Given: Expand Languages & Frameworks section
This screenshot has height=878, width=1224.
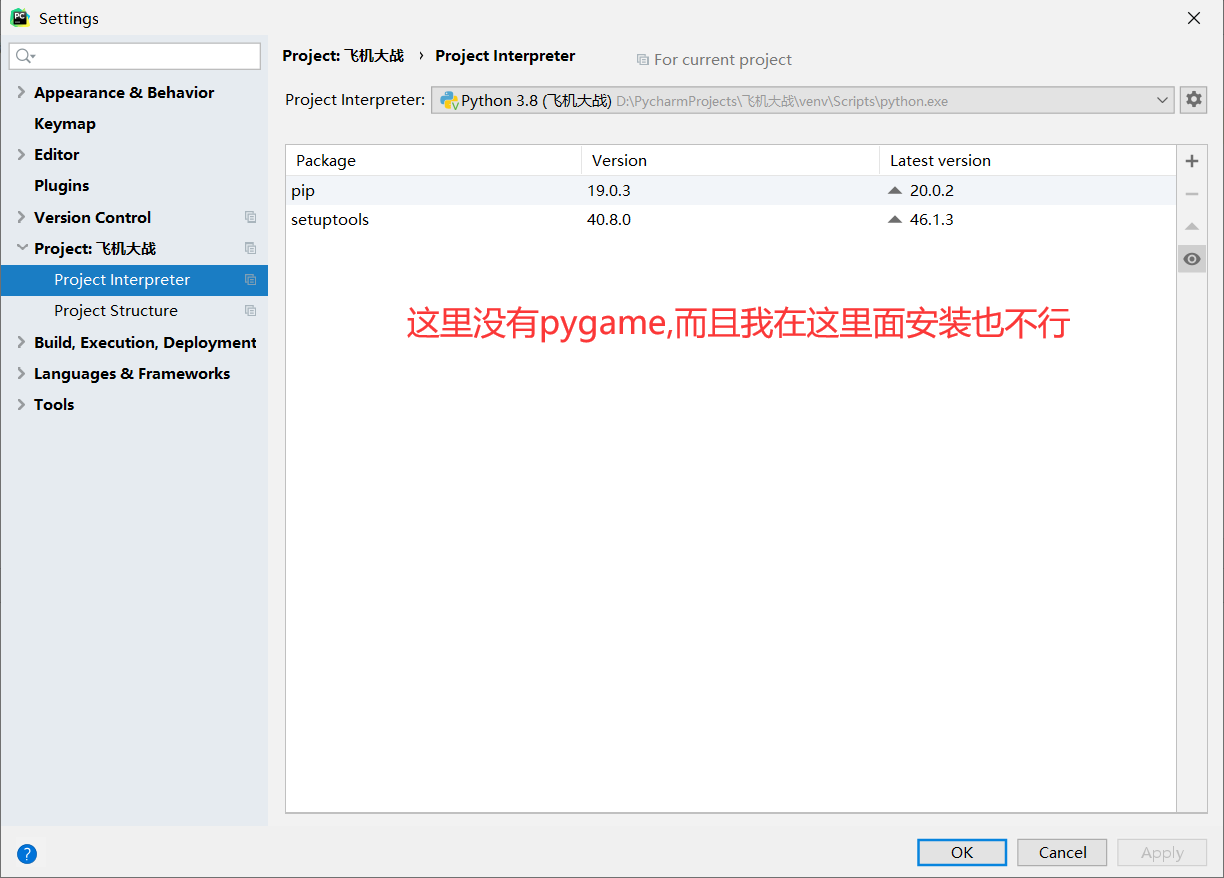Looking at the screenshot, I should pyautogui.click(x=21, y=373).
